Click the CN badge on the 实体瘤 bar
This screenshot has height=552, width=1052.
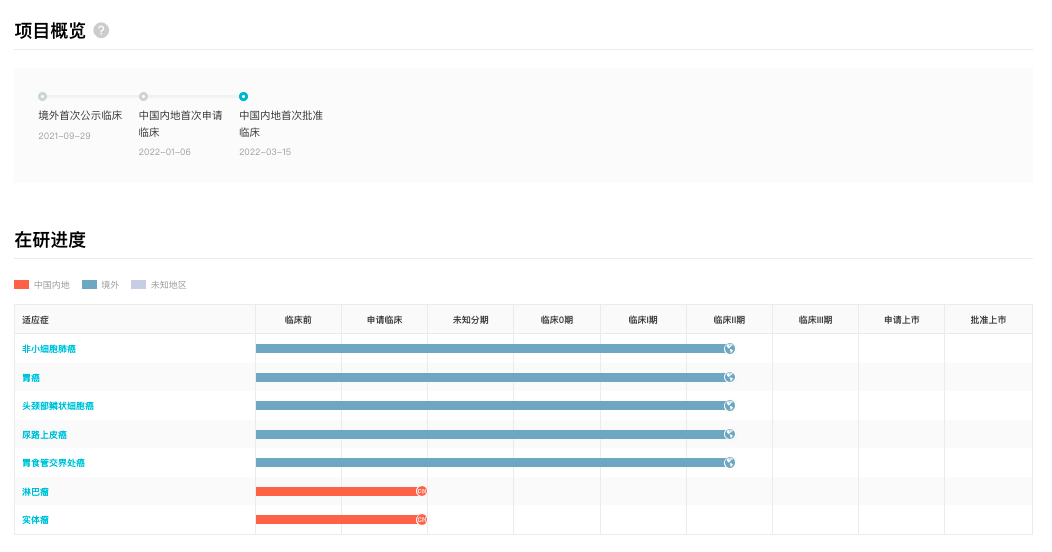[x=422, y=520]
